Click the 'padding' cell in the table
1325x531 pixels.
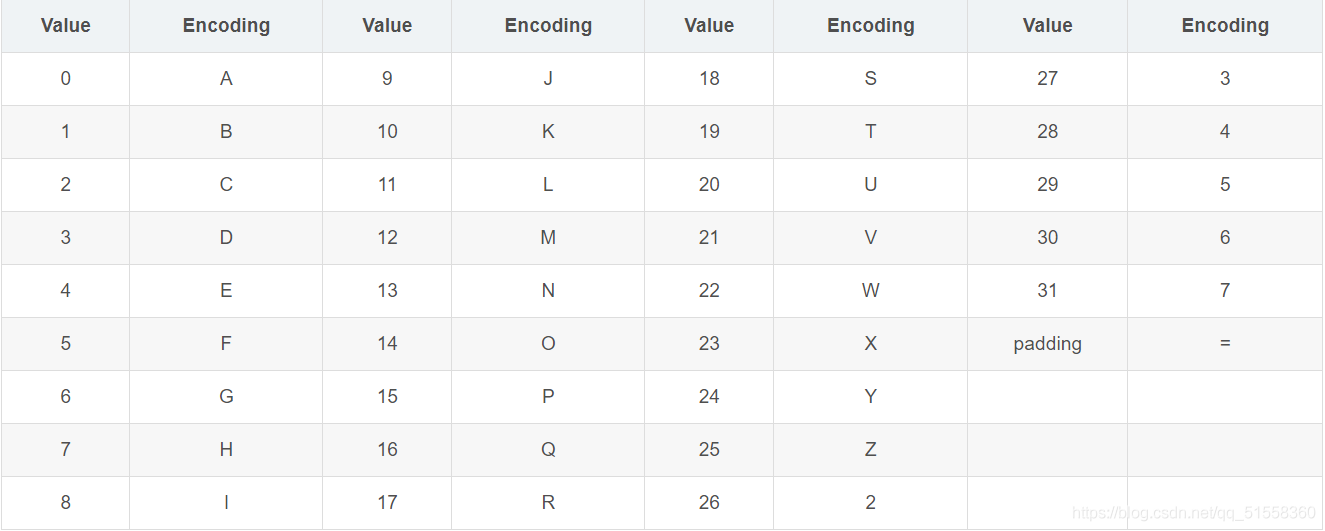(x=1047, y=344)
